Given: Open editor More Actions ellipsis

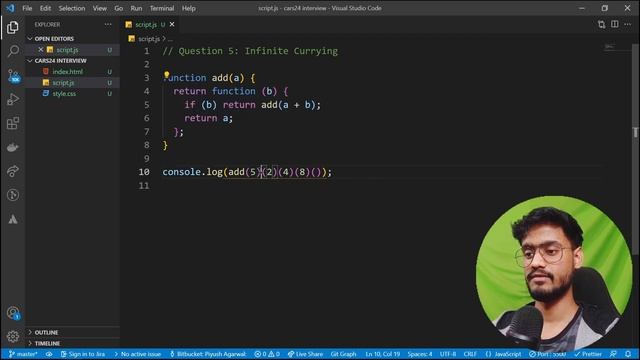Looking at the screenshot, I should coord(628,24).
